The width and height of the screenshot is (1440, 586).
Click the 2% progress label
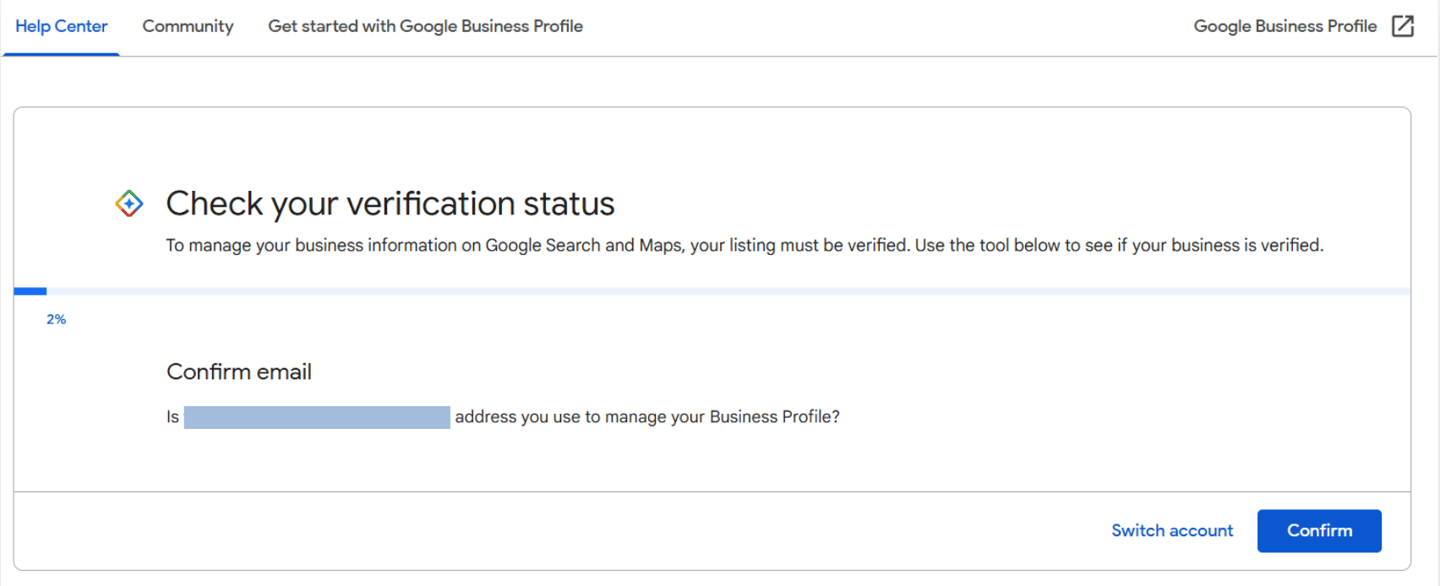pos(56,320)
